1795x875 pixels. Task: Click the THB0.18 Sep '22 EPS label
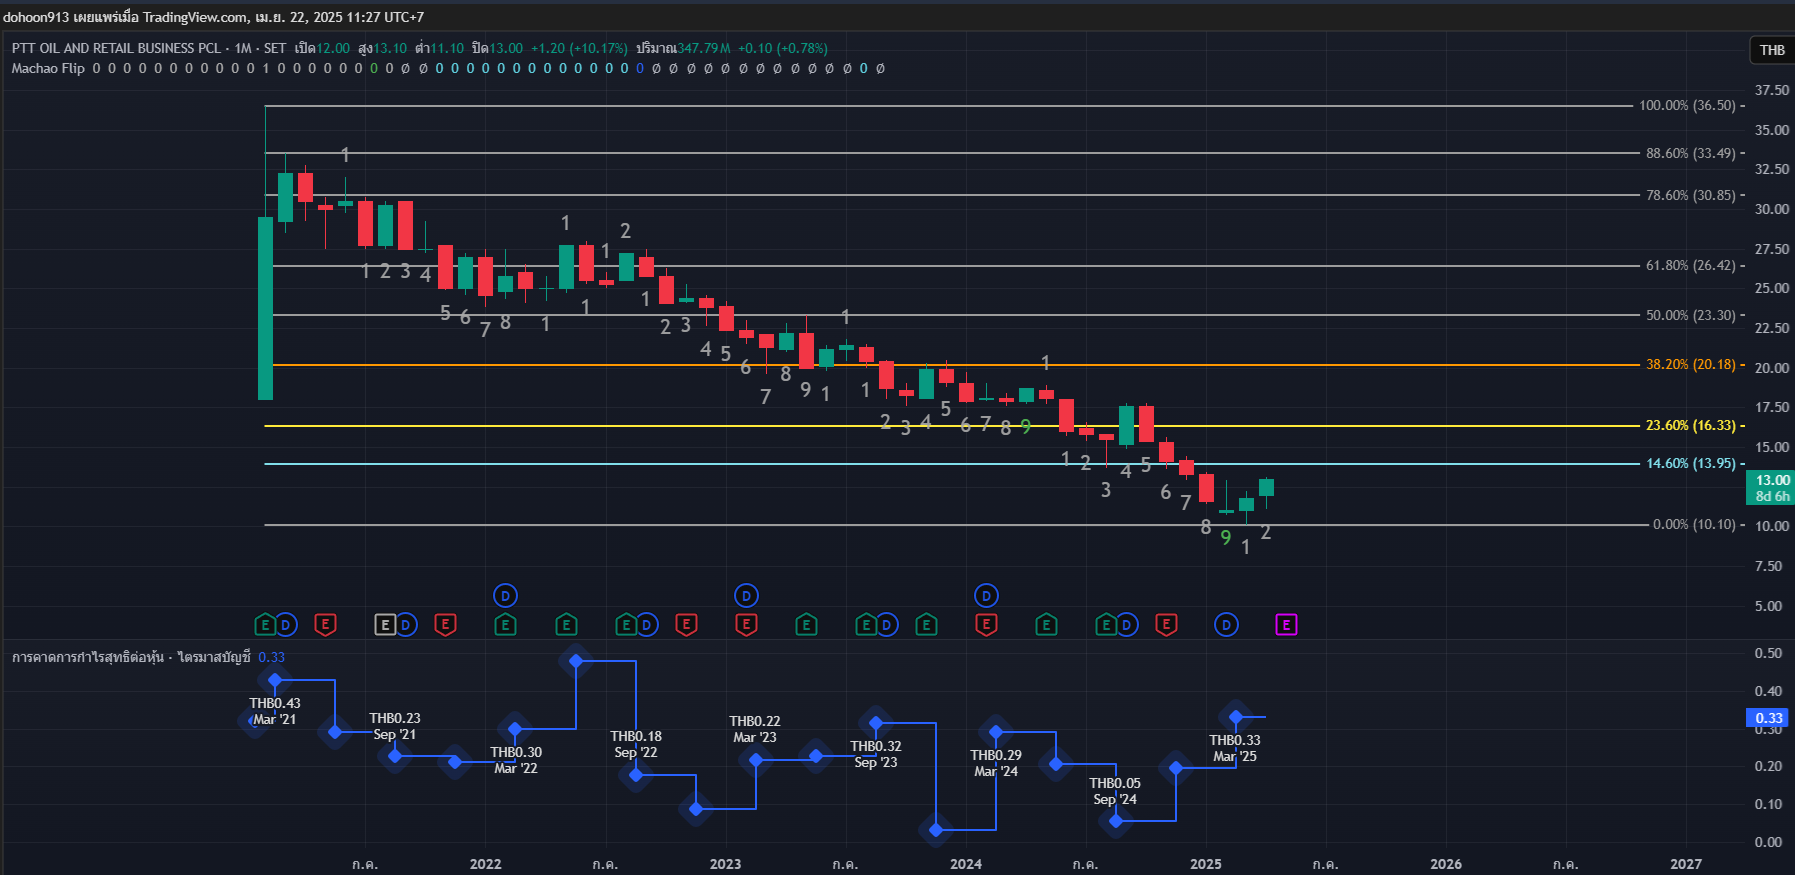point(636,744)
